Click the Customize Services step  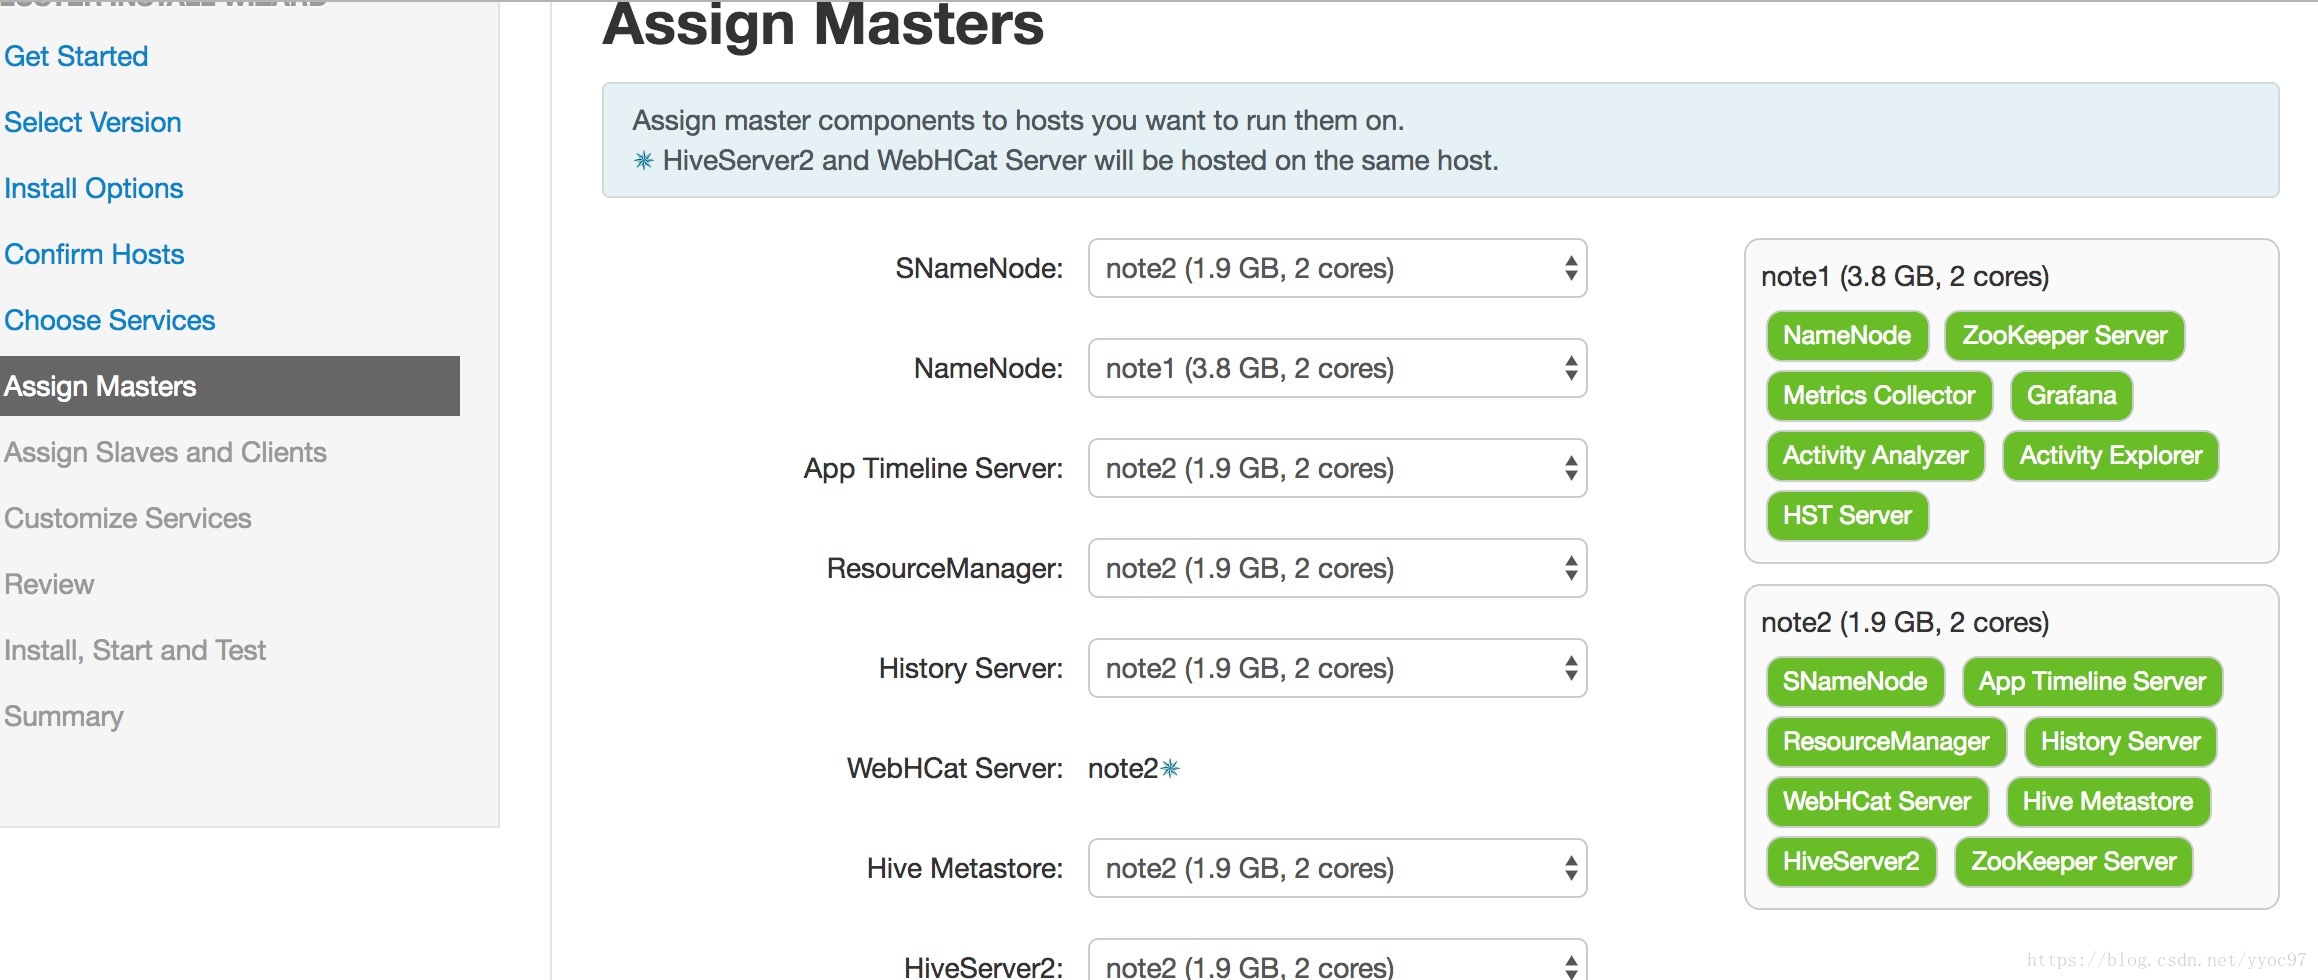coord(128,518)
